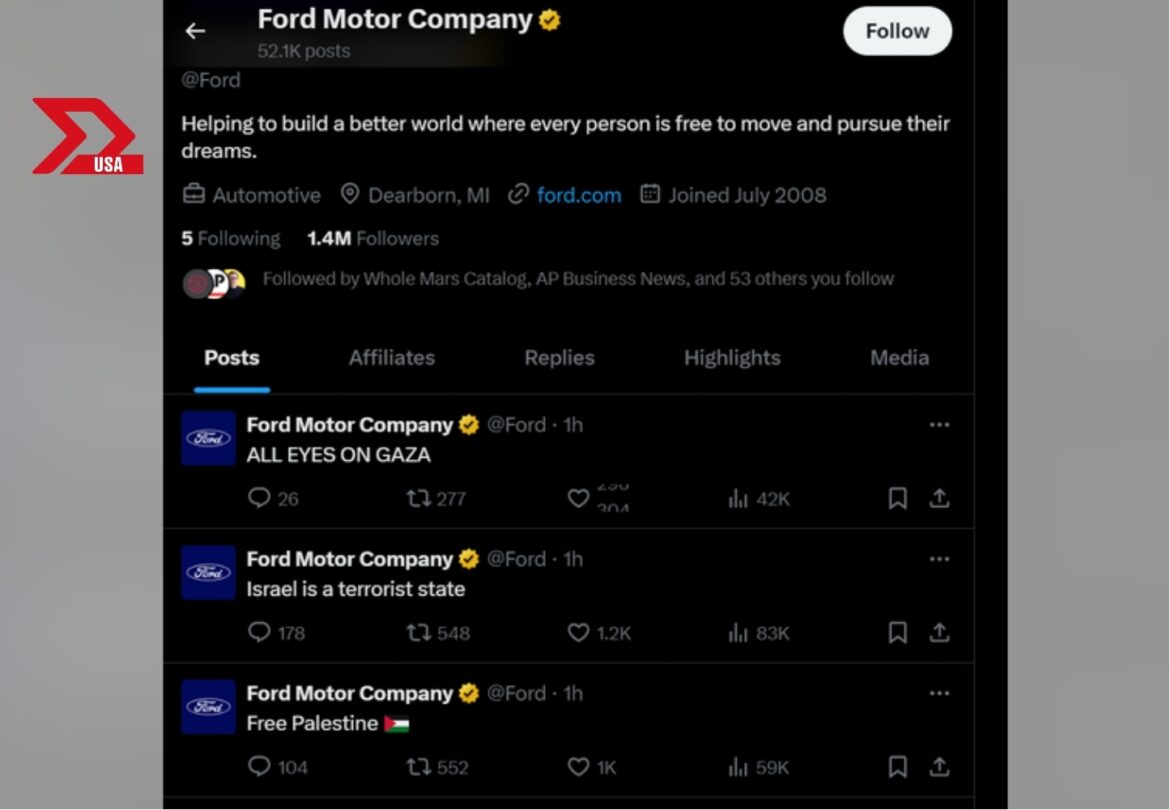Share the Israel is a terrorist state post
Viewport: 1170px width, 810px height.
[939, 633]
